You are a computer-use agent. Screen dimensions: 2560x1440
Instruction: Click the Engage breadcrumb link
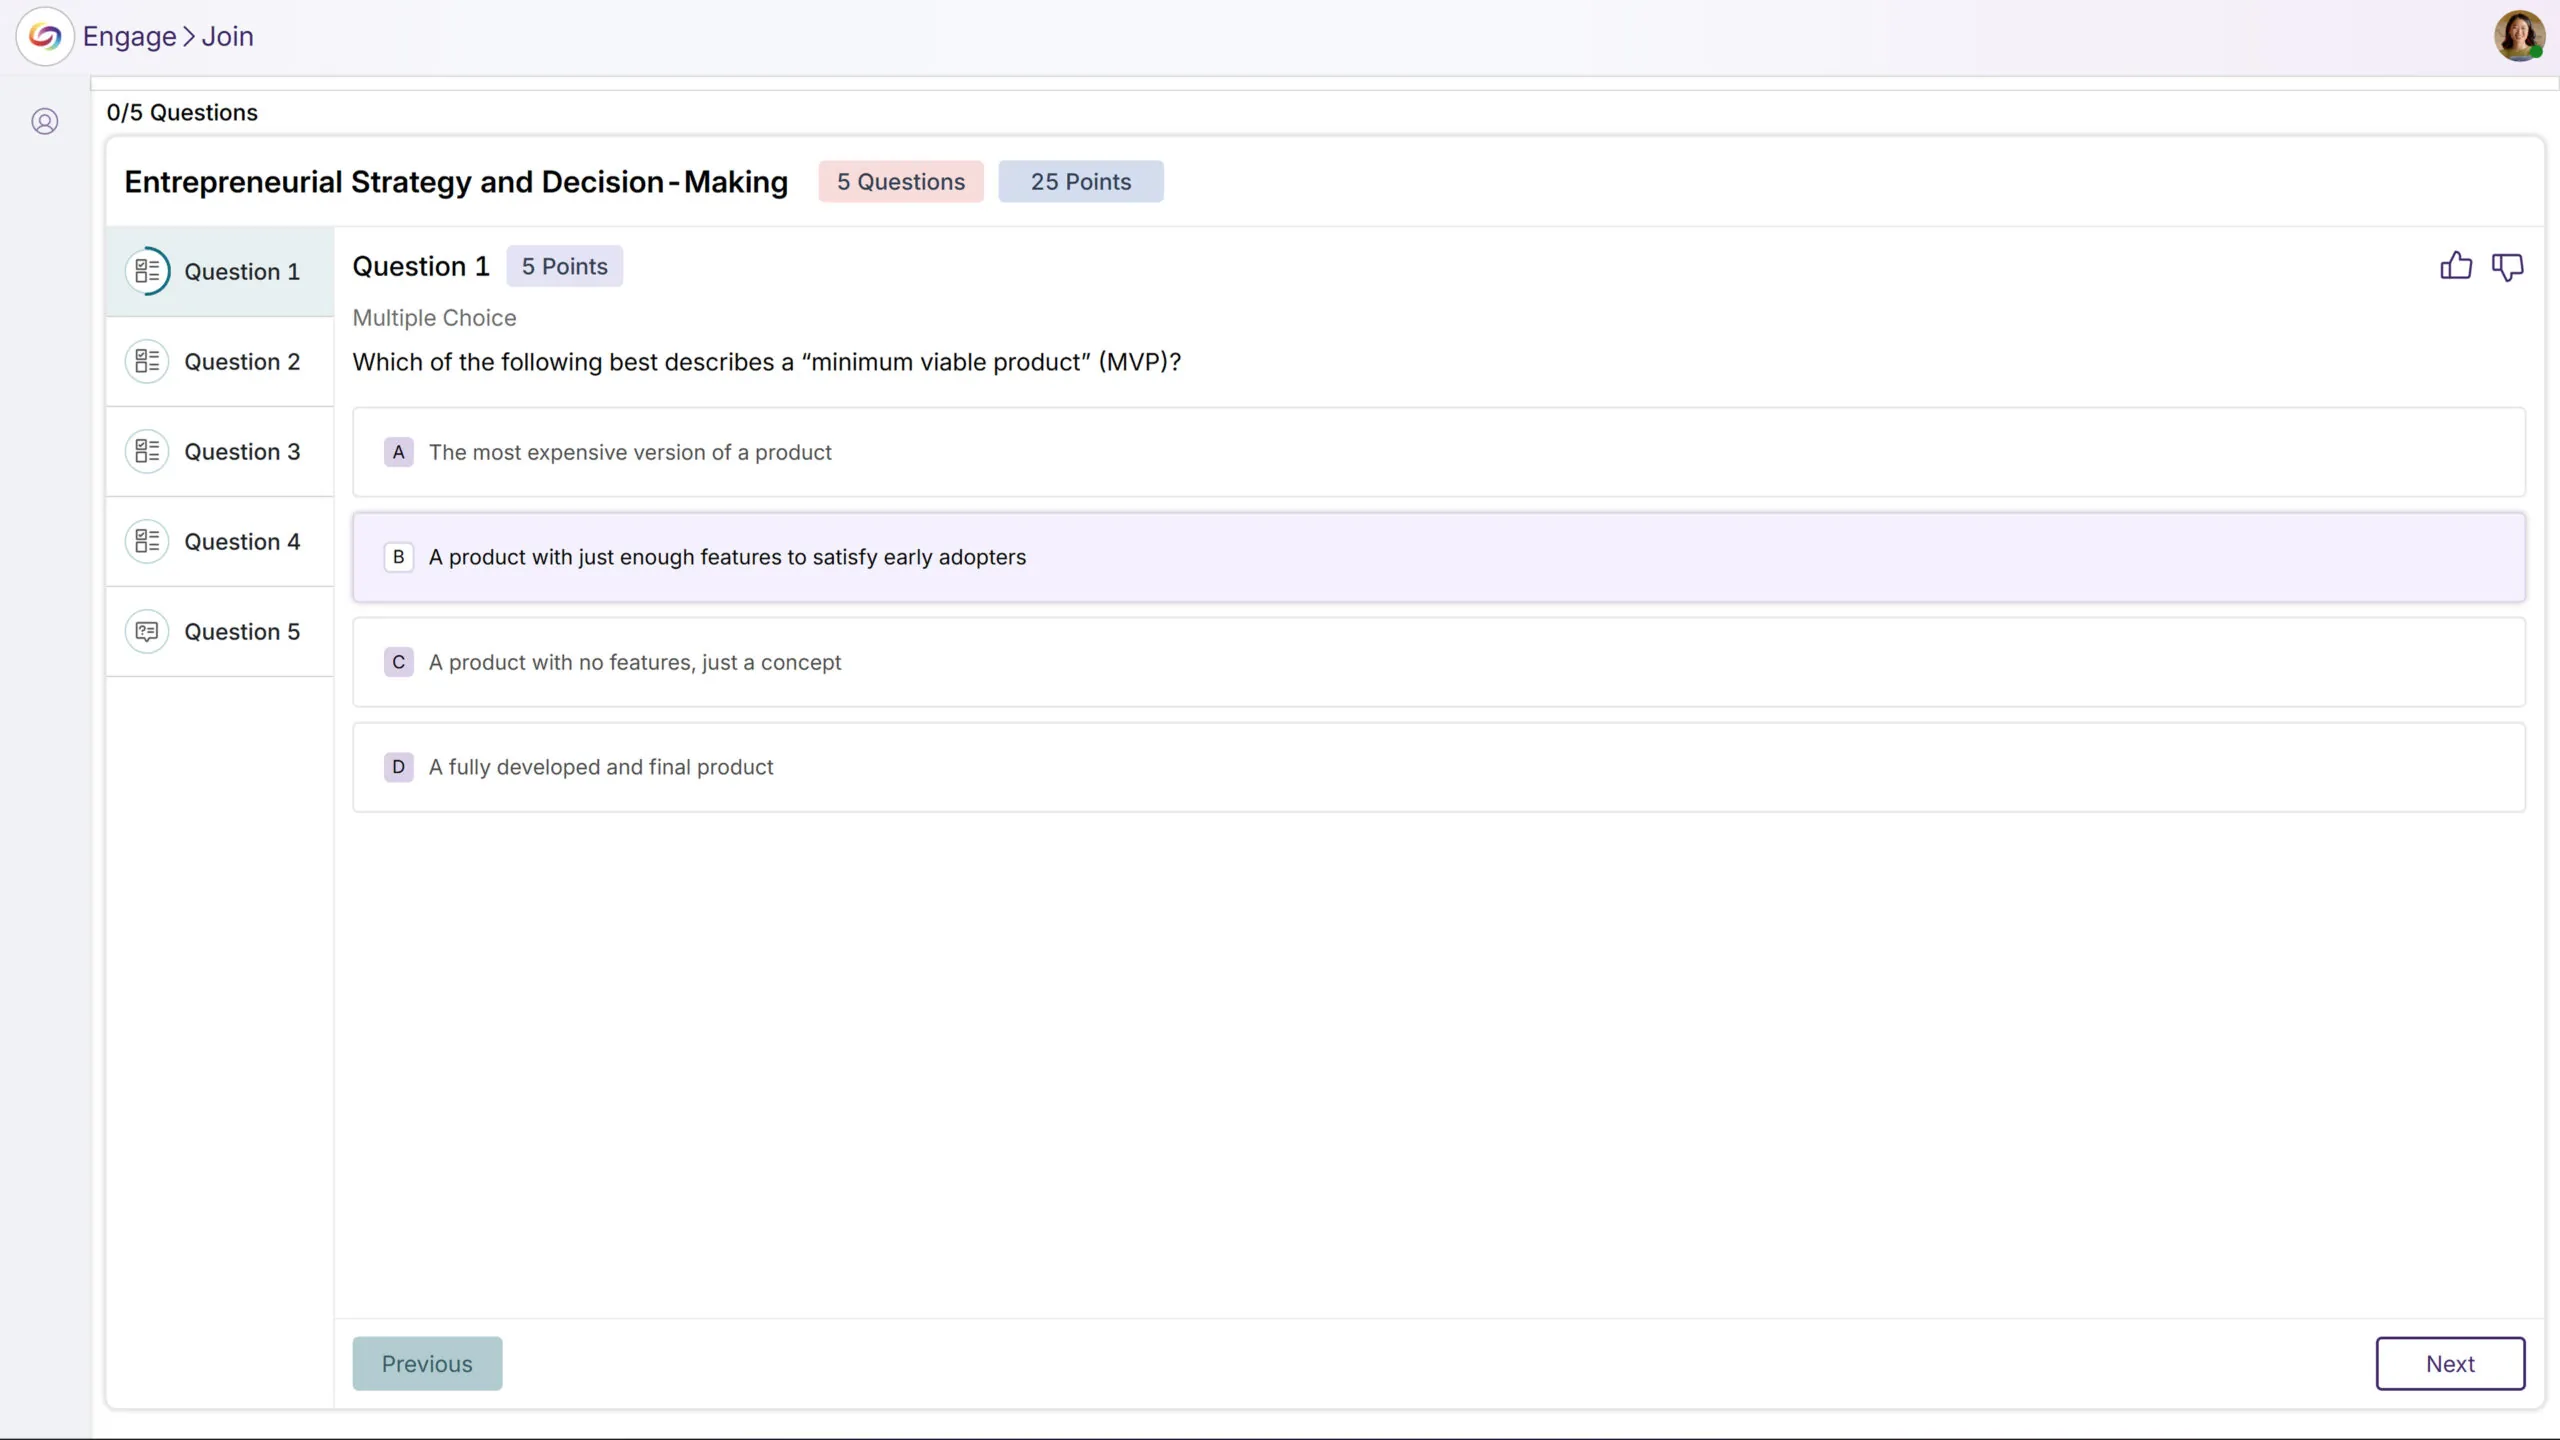[129, 37]
